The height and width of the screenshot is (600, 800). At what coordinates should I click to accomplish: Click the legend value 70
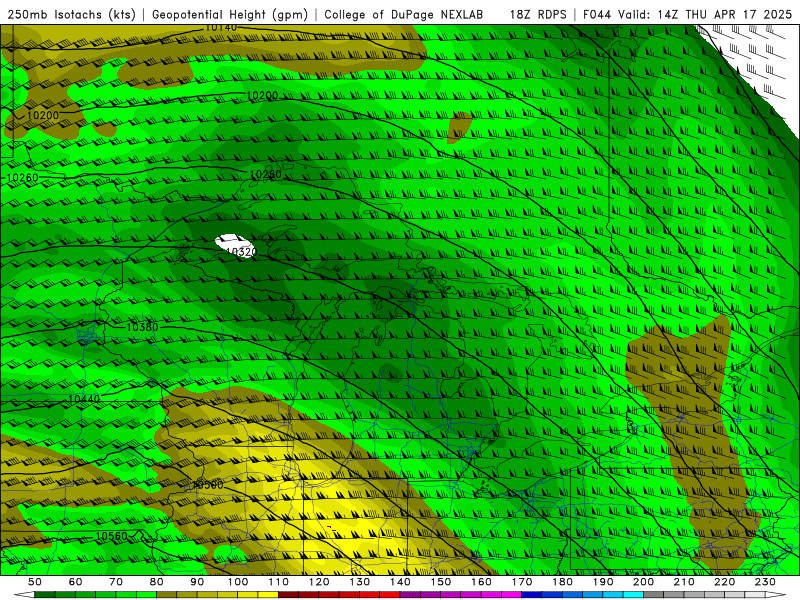[116, 582]
